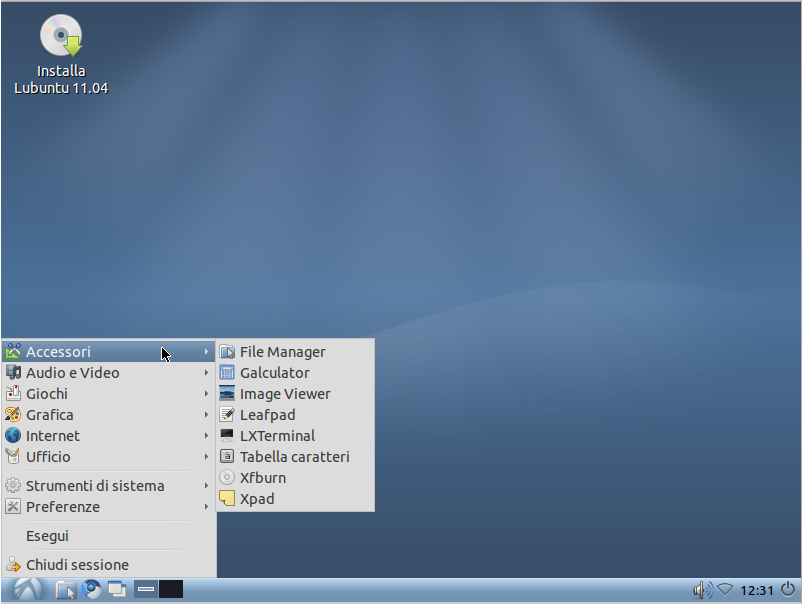Screen dimensions: 802x604
Task: Open the Grafica category
Action: pos(109,415)
